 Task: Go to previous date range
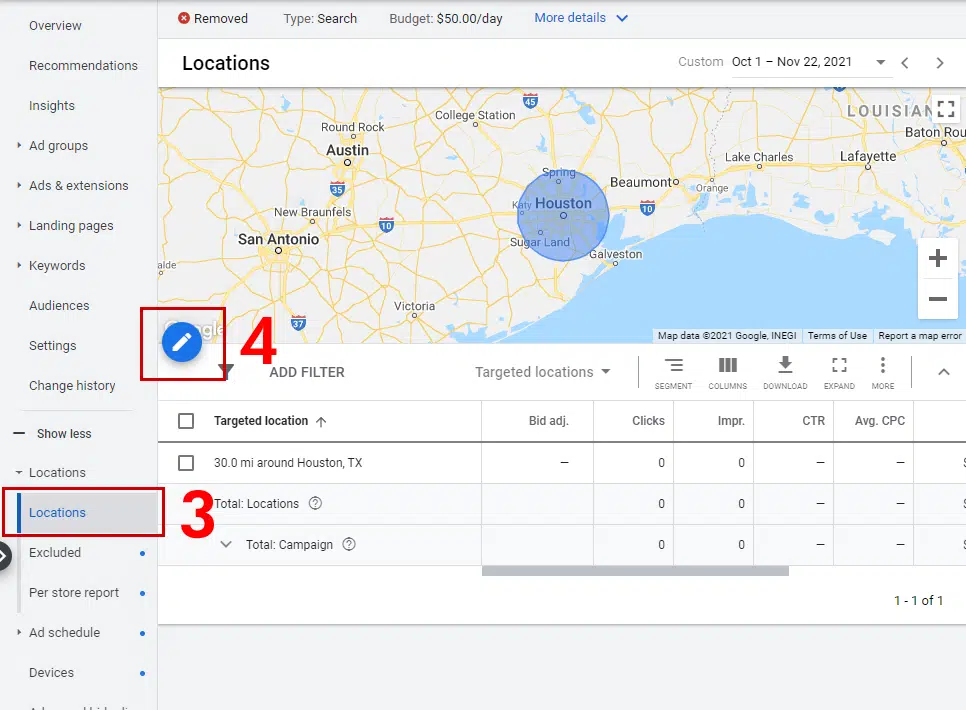(904, 63)
